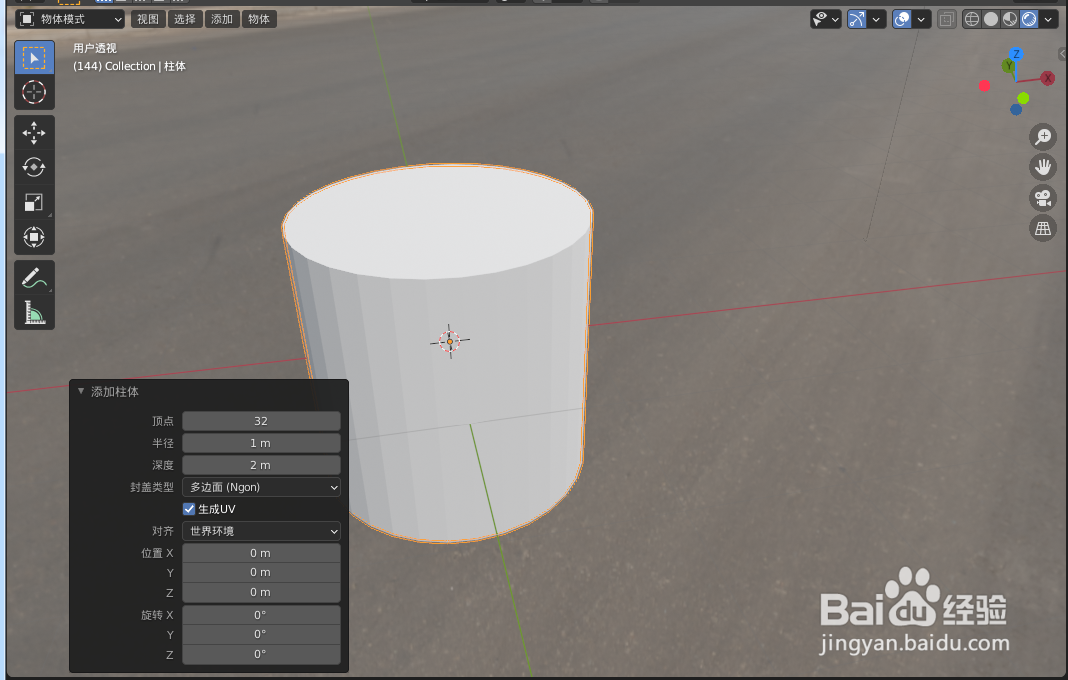
Task: Click the 物体 menu button
Action: 259,18
